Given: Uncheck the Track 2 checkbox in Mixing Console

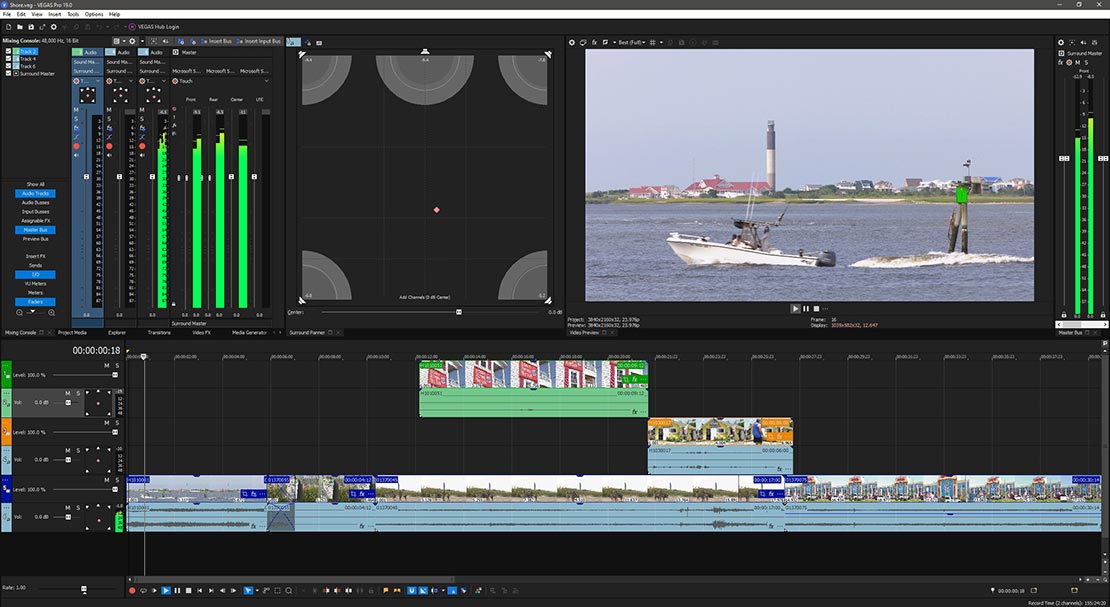Looking at the screenshot, I should pos(8,52).
